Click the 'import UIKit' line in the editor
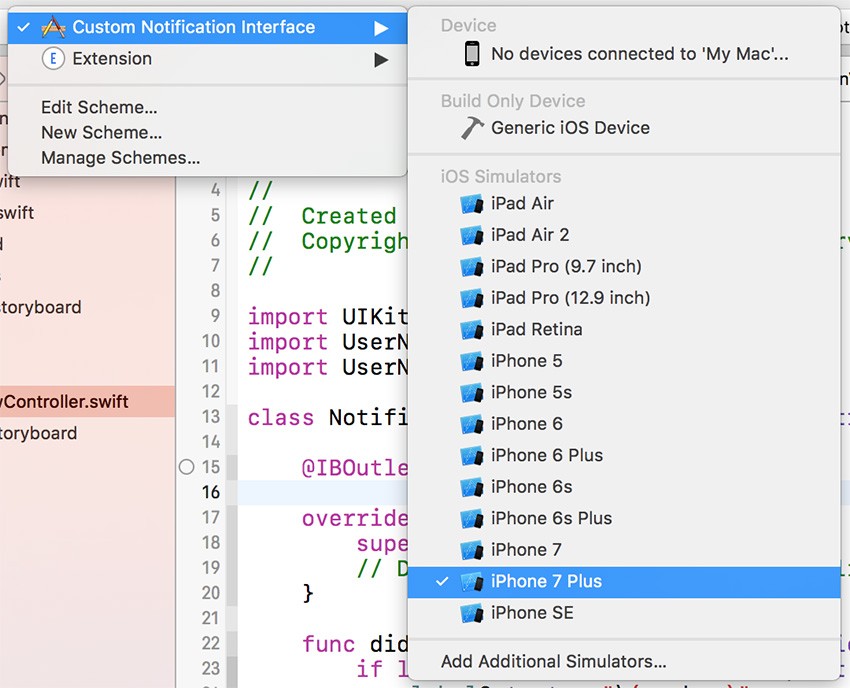This screenshot has height=688, width=850. coord(327,317)
